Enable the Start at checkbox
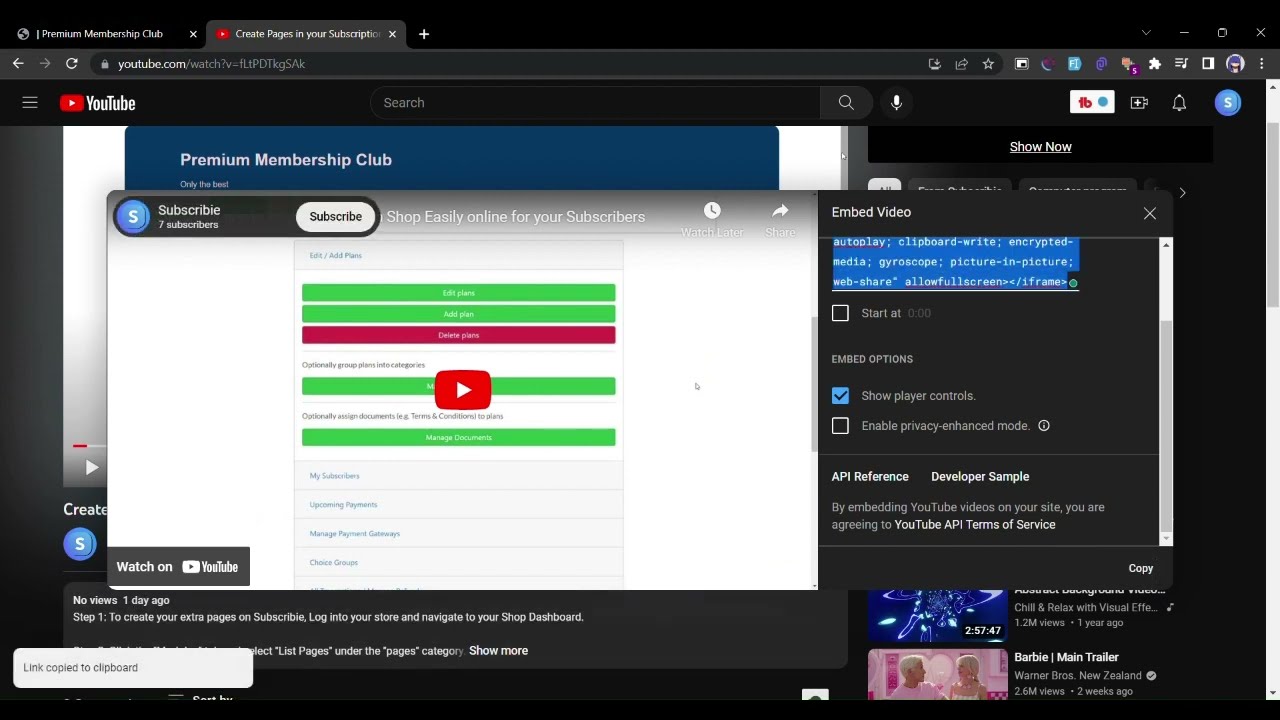The image size is (1280, 720). coord(840,313)
